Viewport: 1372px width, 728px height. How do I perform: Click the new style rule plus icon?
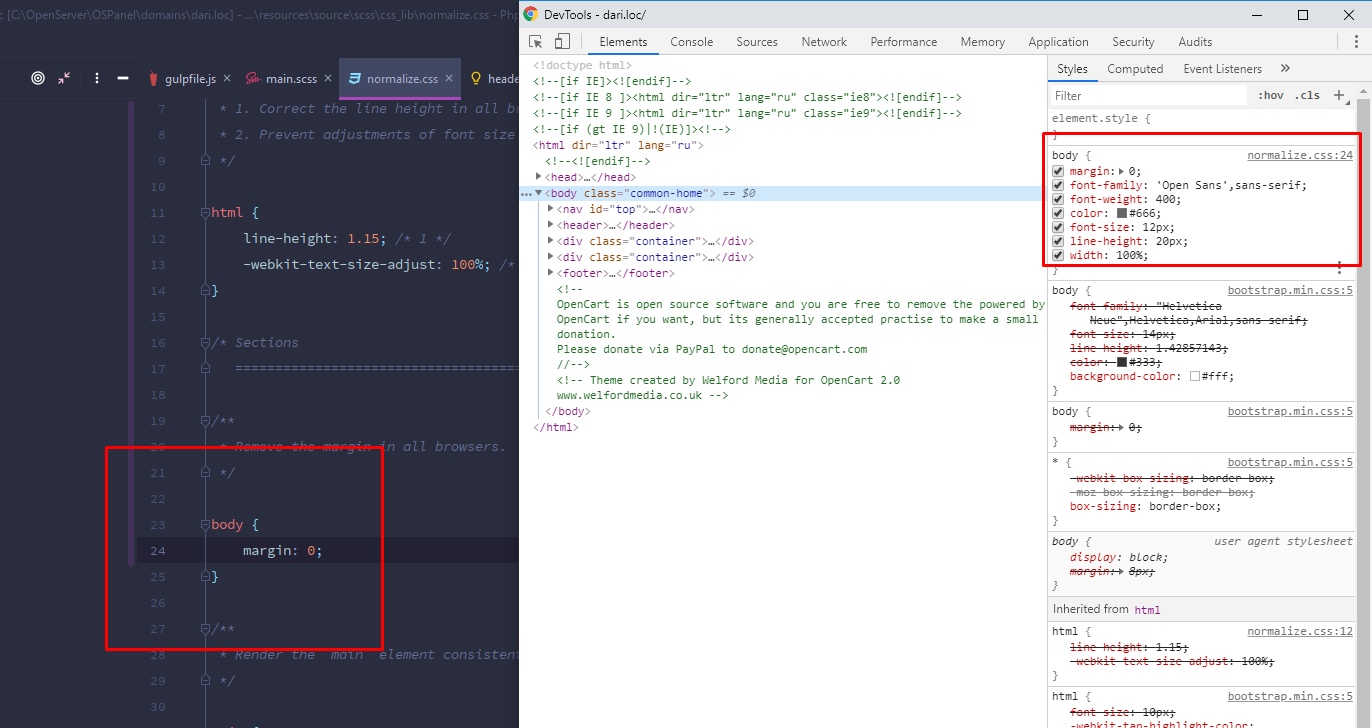click(x=1339, y=95)
